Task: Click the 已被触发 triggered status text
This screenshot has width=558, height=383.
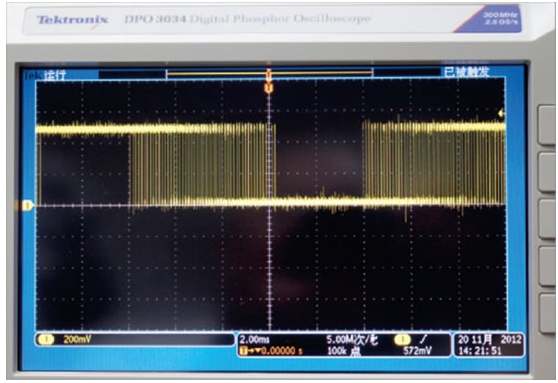Action: 466,72
